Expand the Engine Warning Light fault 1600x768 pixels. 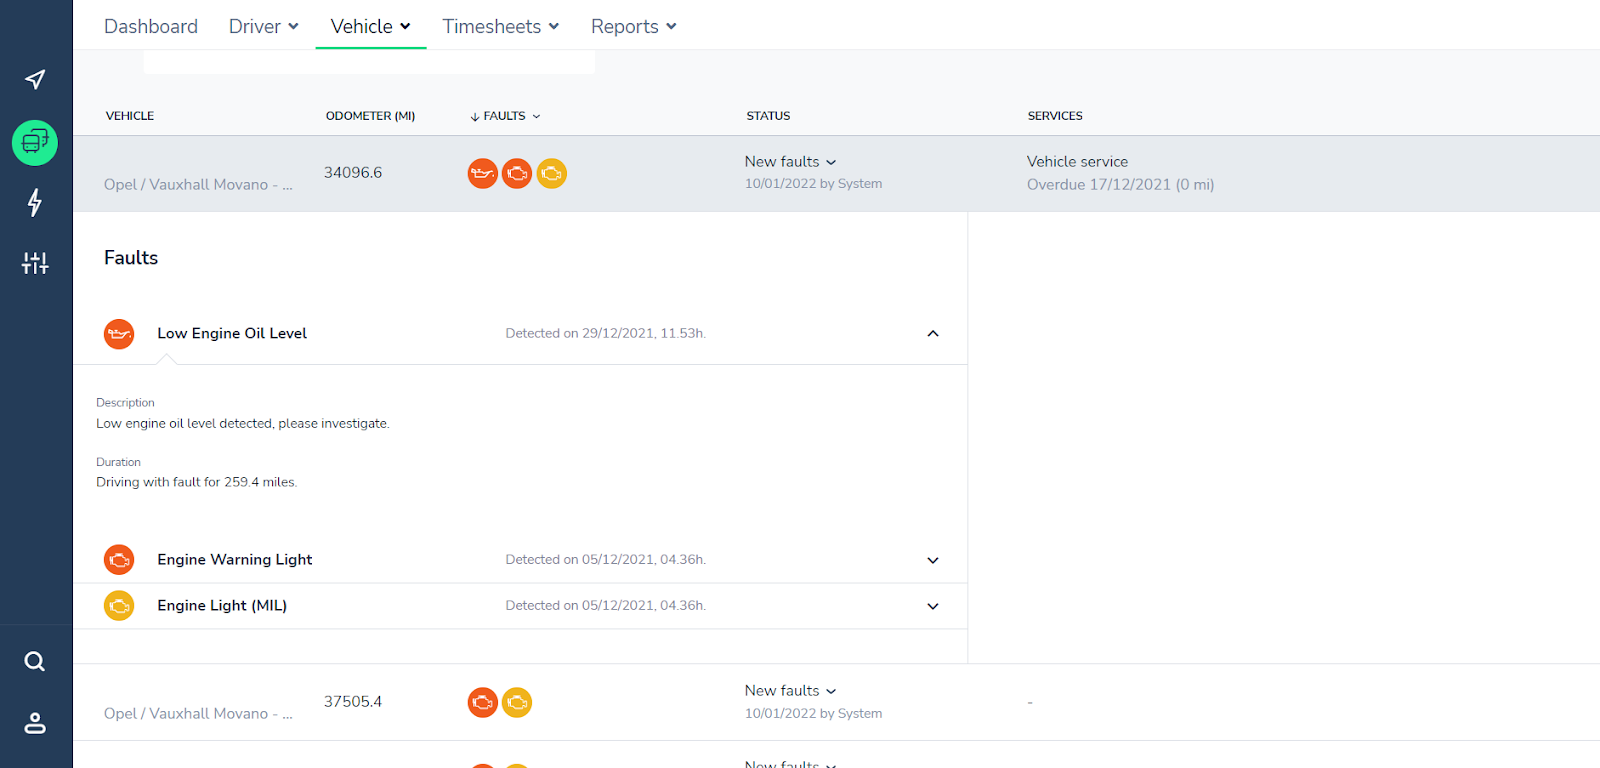coord(933,560)
